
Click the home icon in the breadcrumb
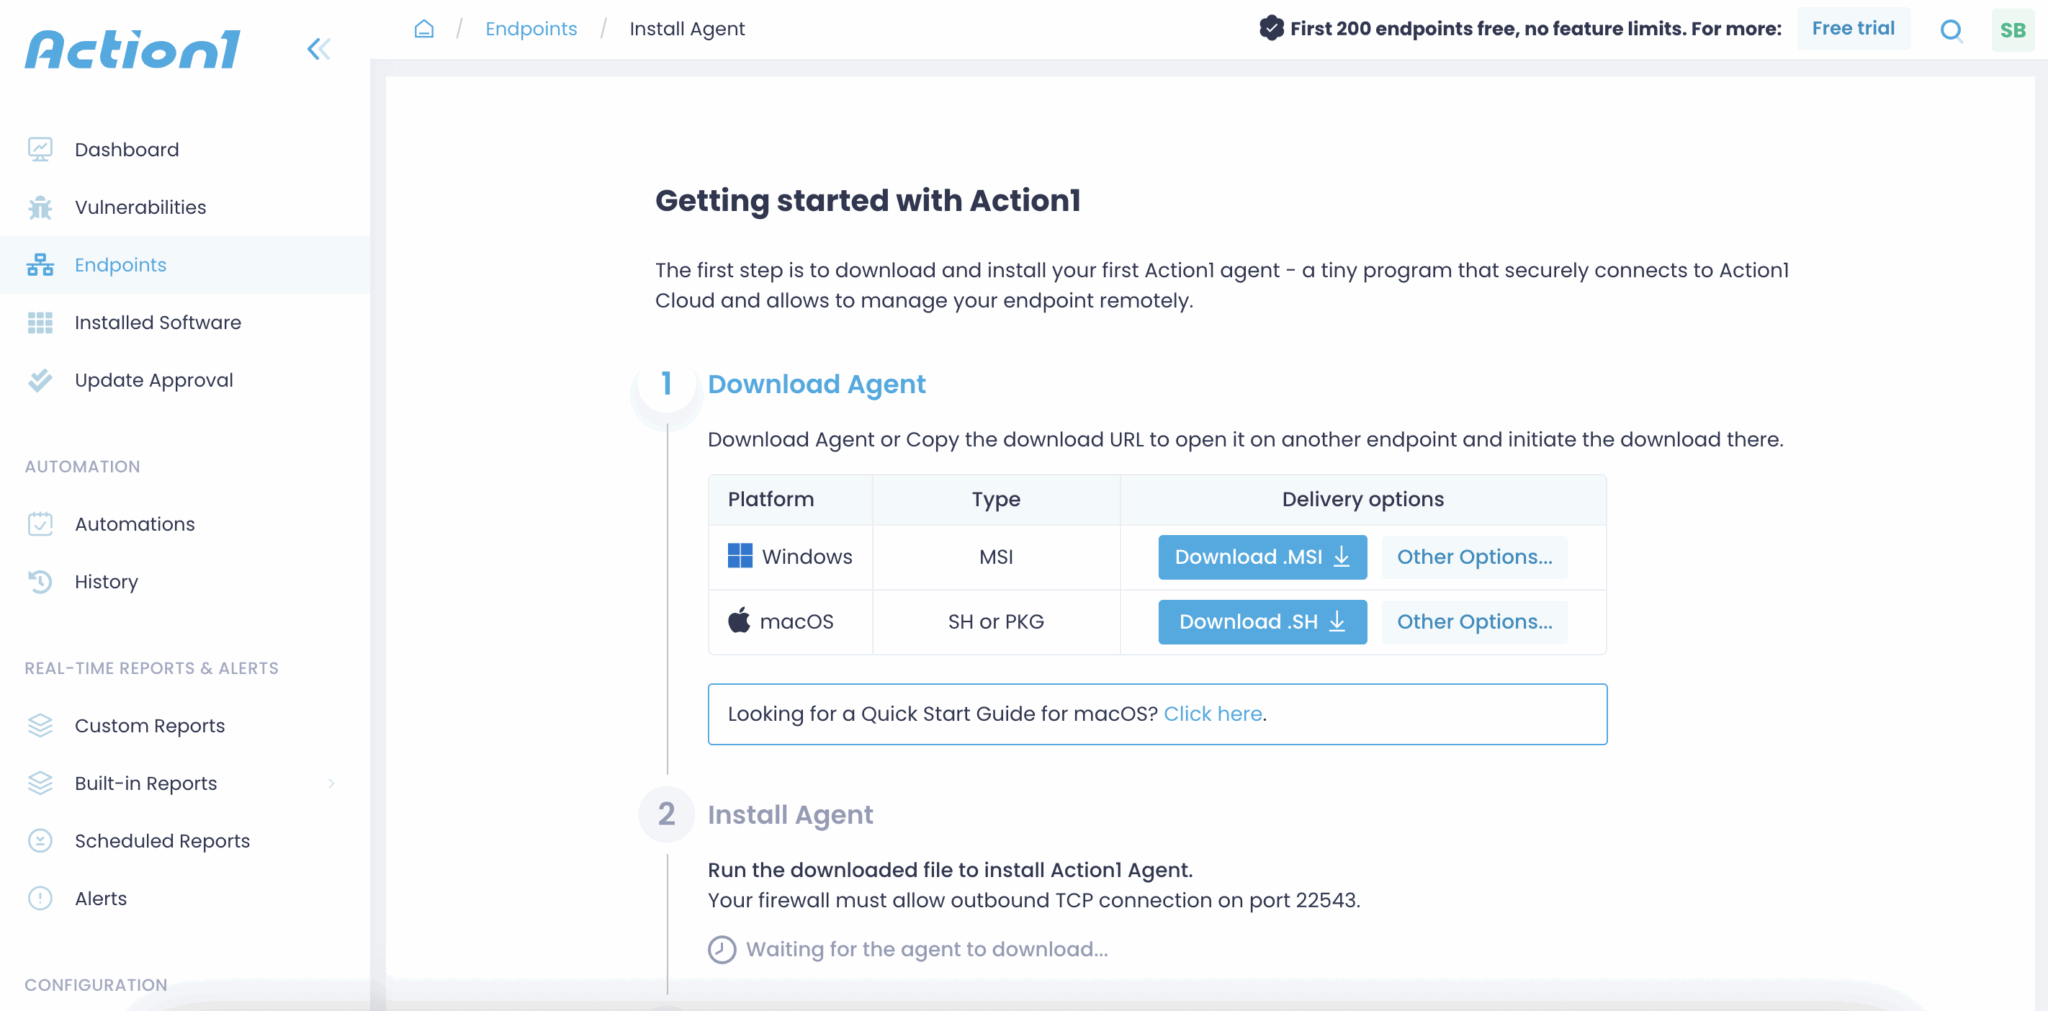[x=423, y=29]
